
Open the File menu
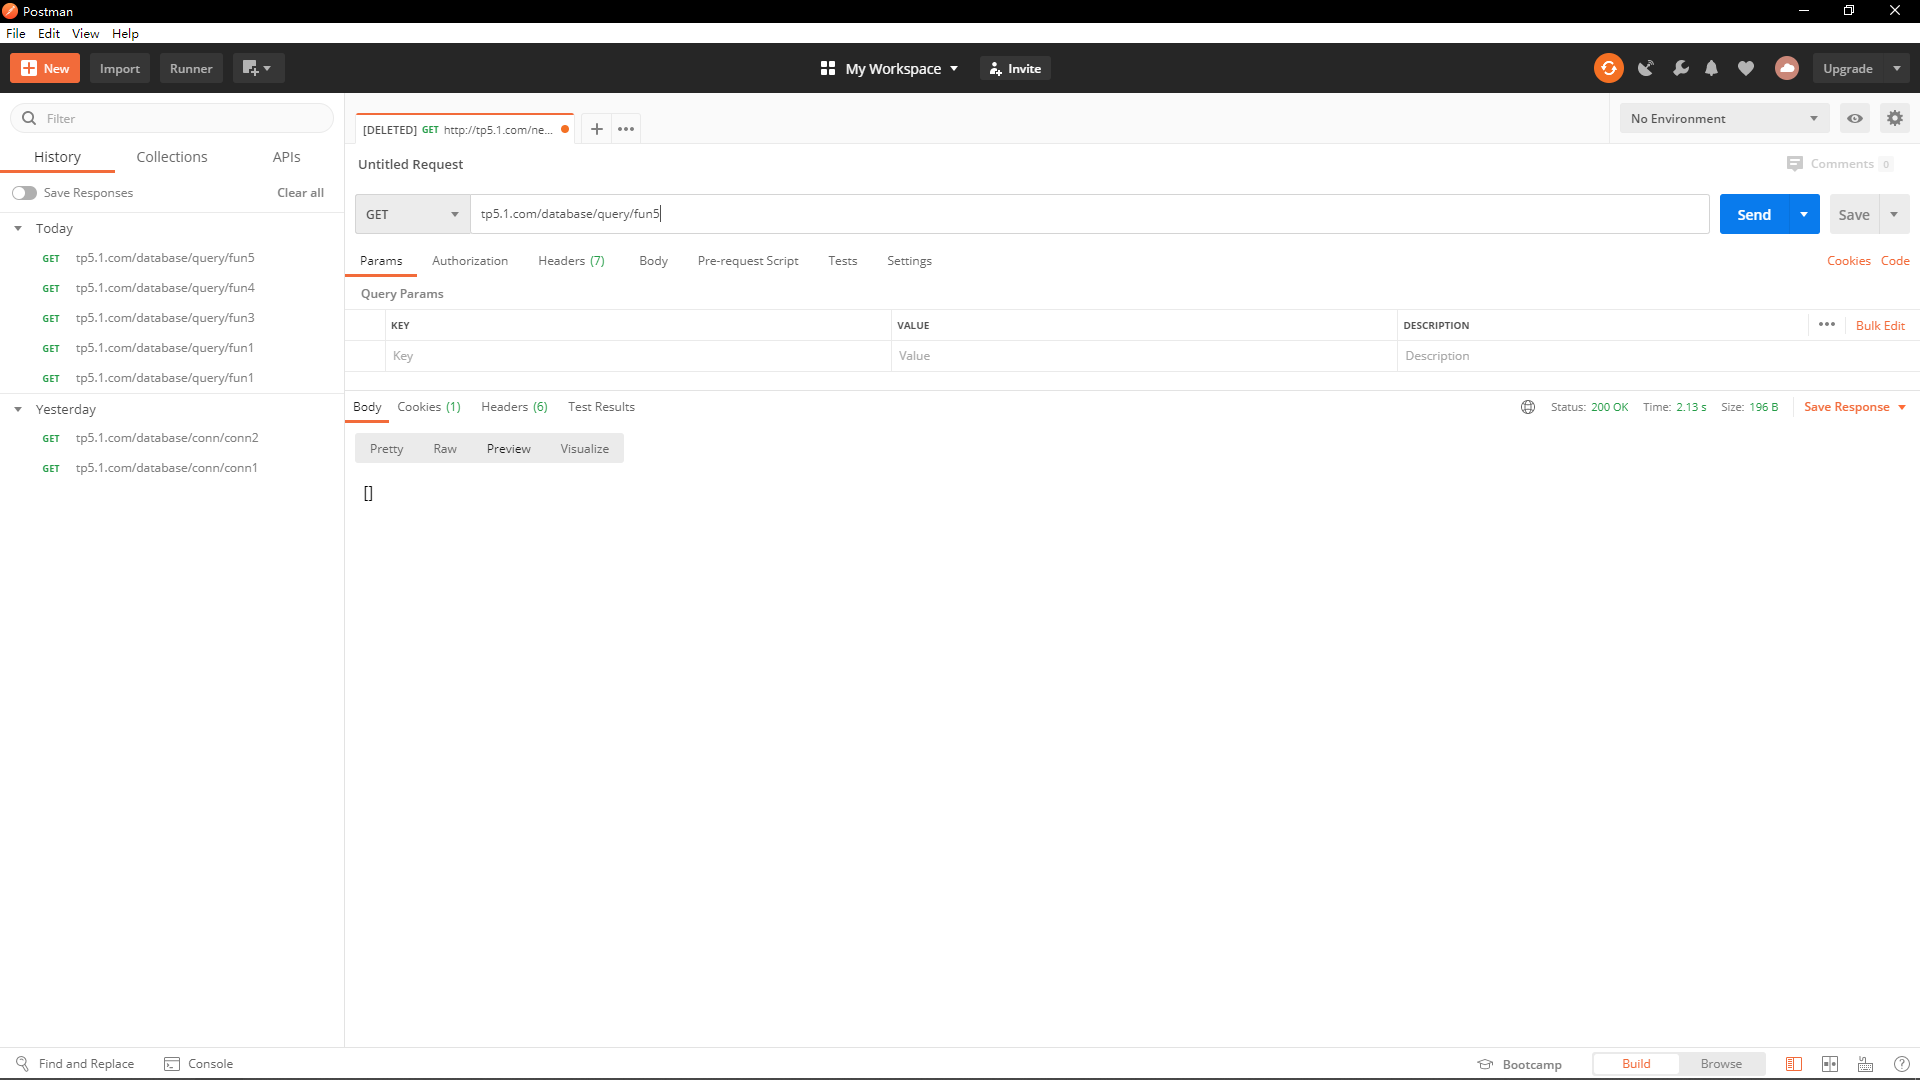16,33
